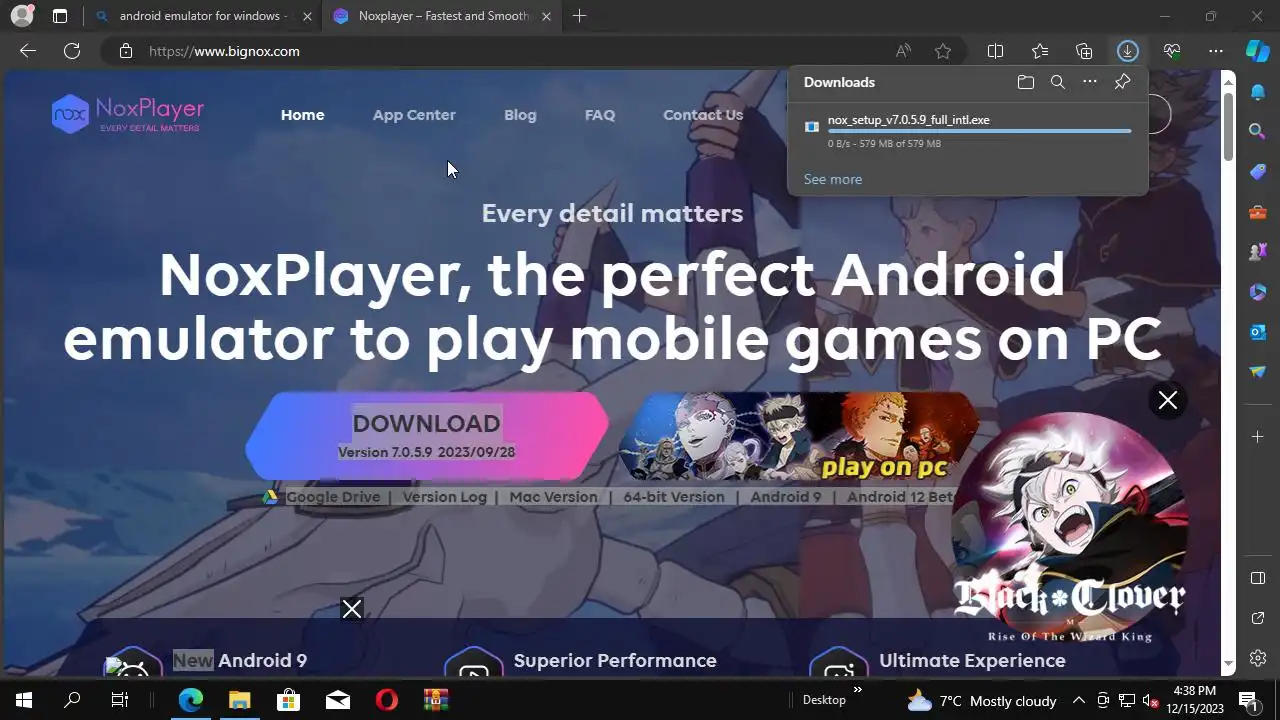The width and height of the screenshot is (1280, 720).
Task: Open the Black Clover ad image
Action: pyautogui.click(x=1069, y=526)
